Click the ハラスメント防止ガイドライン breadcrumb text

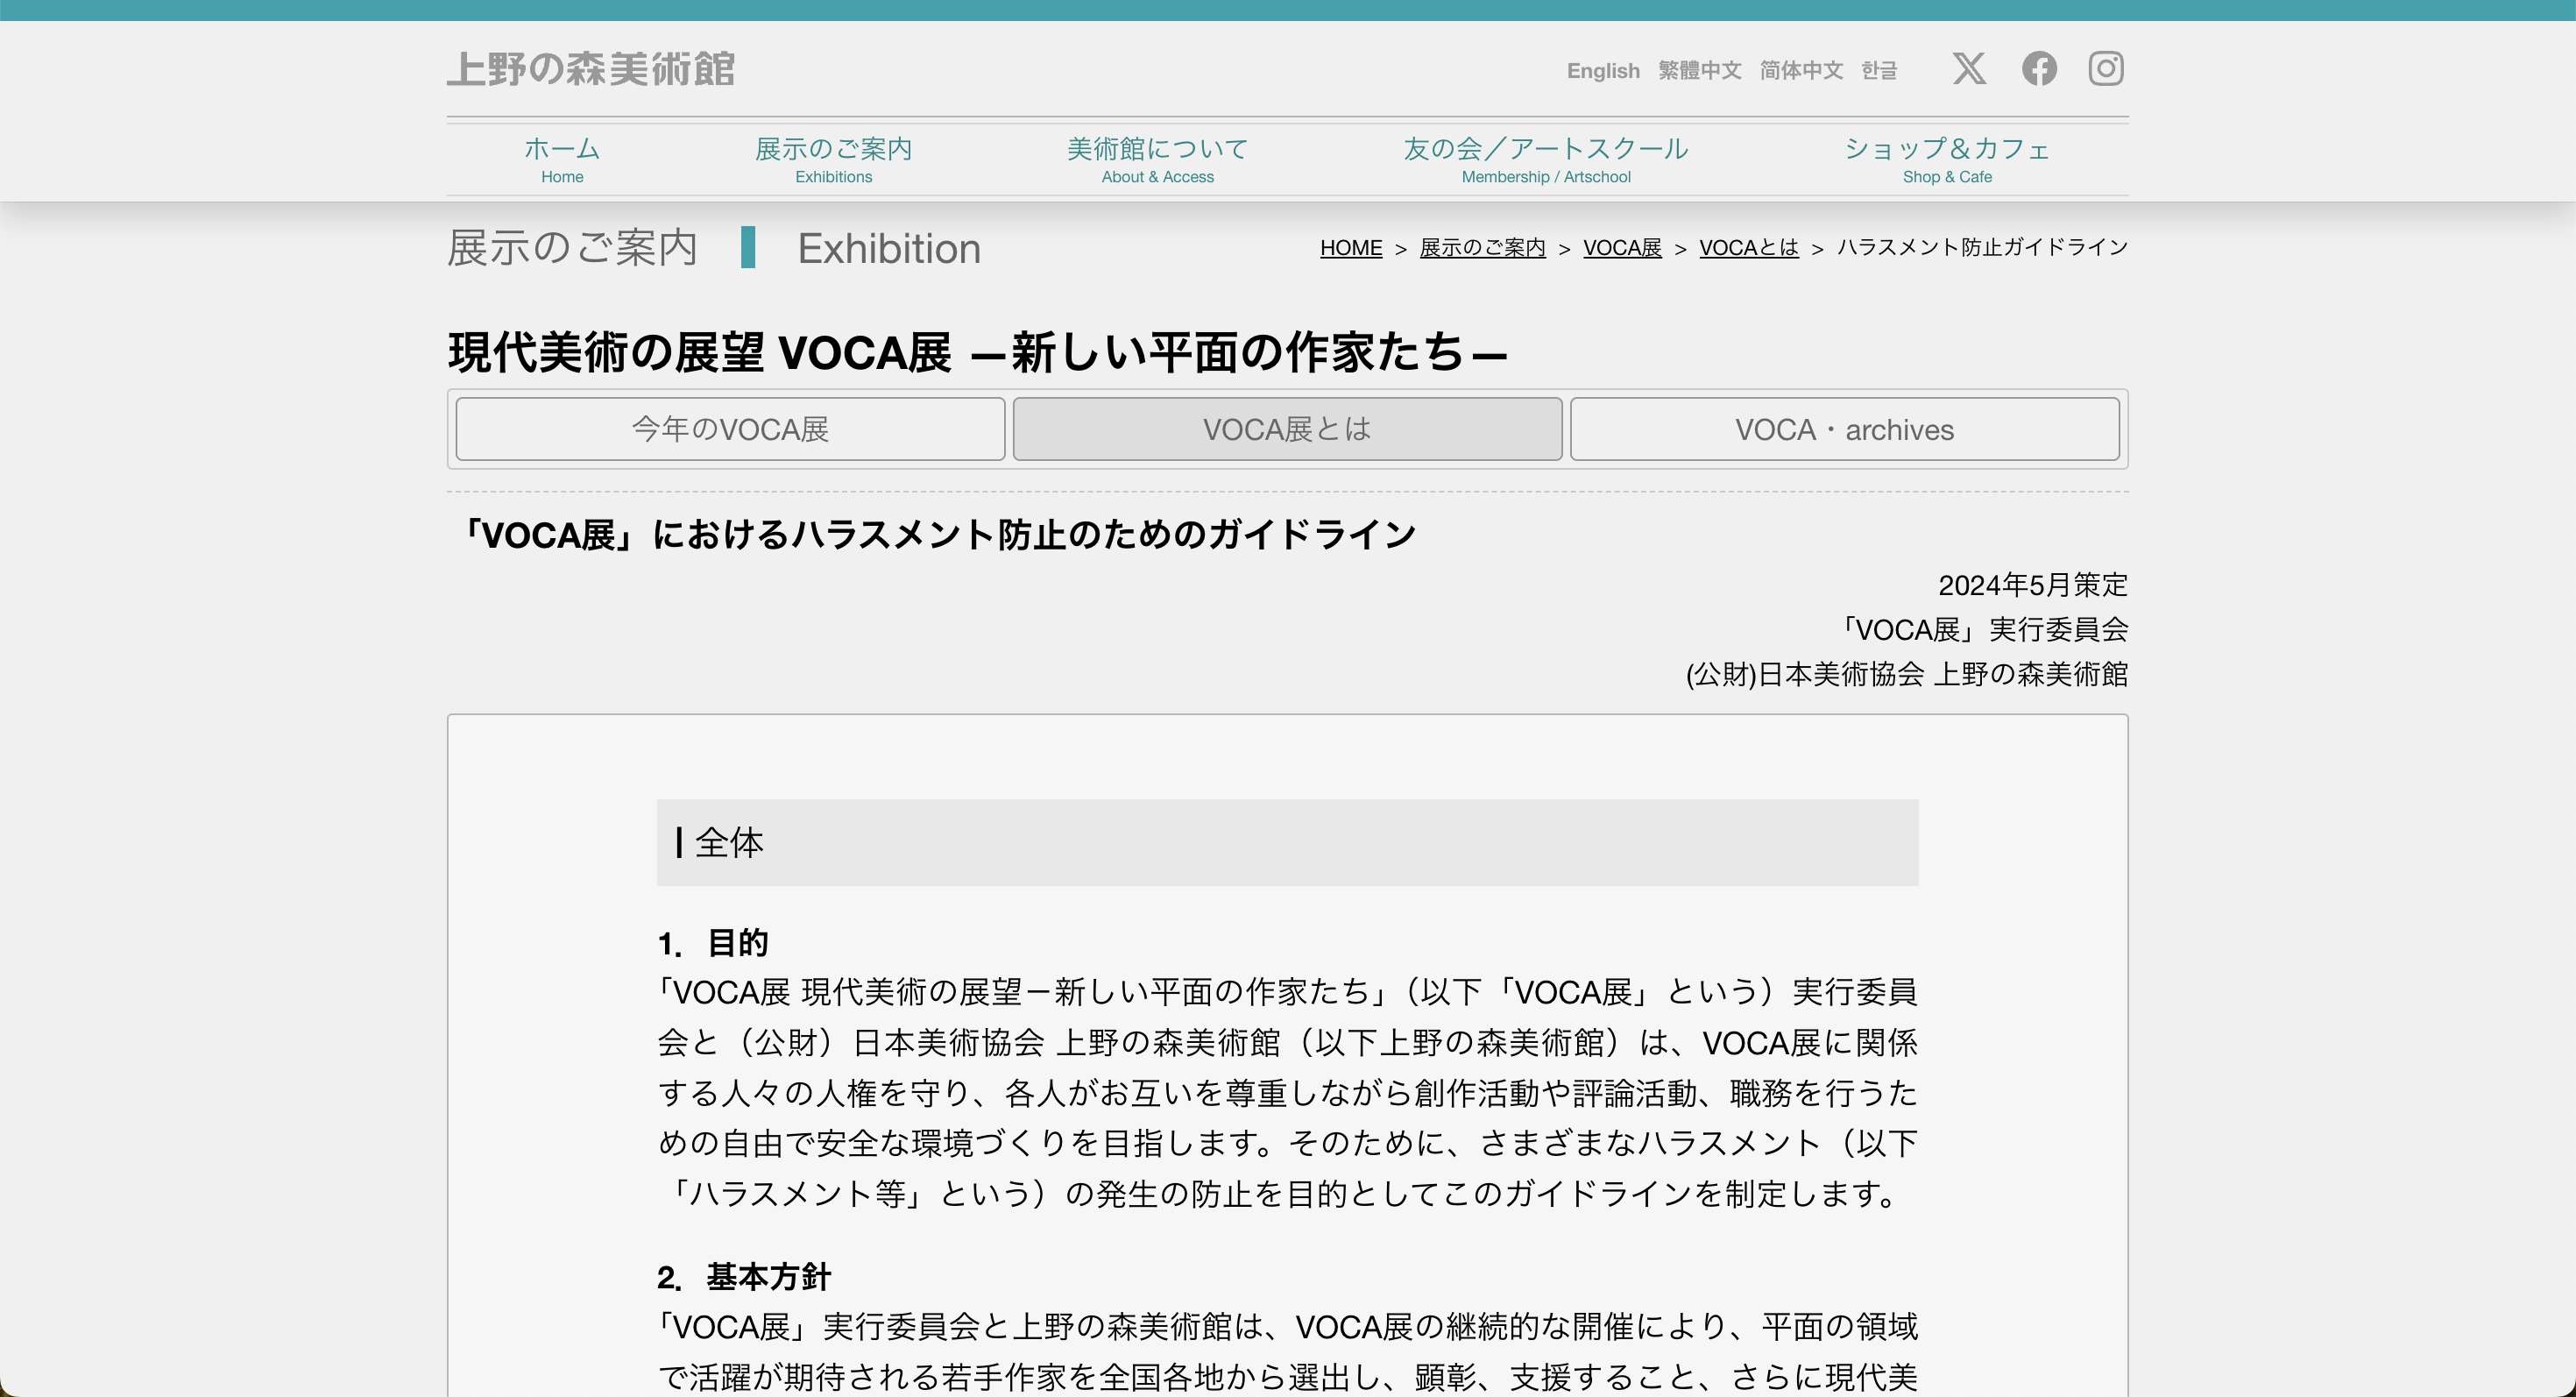tap(1983, 248)
